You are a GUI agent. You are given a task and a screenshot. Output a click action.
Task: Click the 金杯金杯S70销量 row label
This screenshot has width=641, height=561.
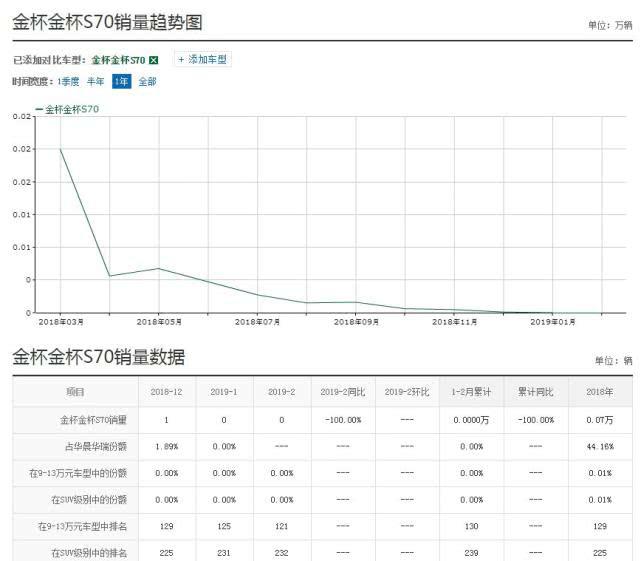tap(93, 420)
